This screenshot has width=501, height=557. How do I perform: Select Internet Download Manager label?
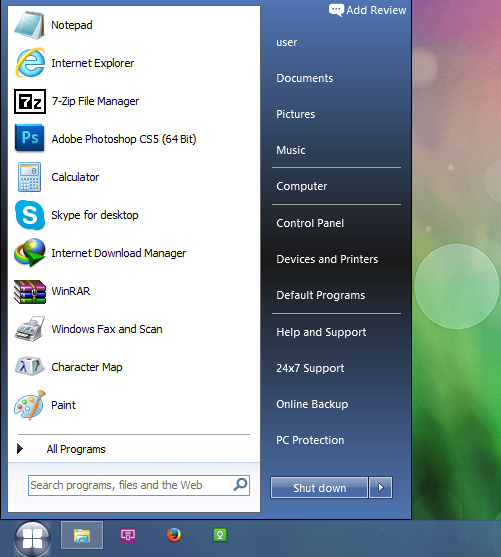pyautogui.click(x=119, y=253)
